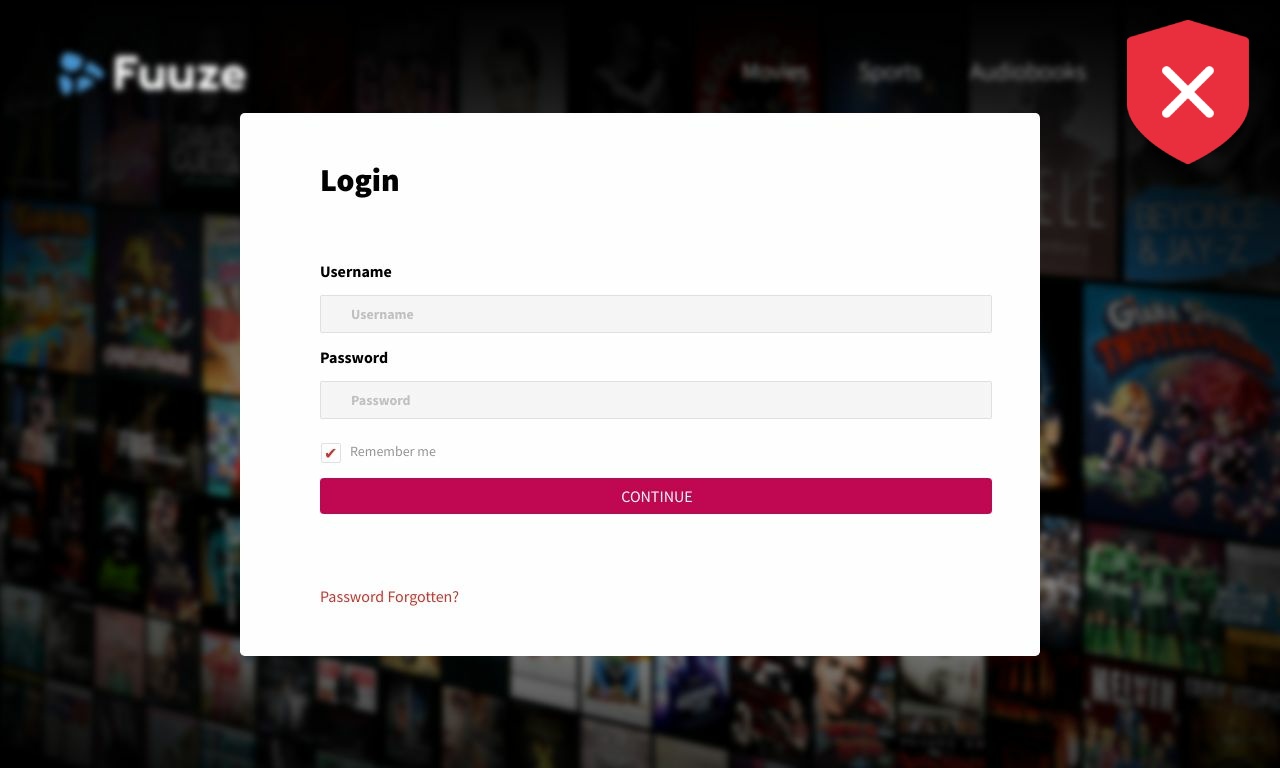Click the Remember me label text
1280x768 pixels.
(x=393, y=452)
